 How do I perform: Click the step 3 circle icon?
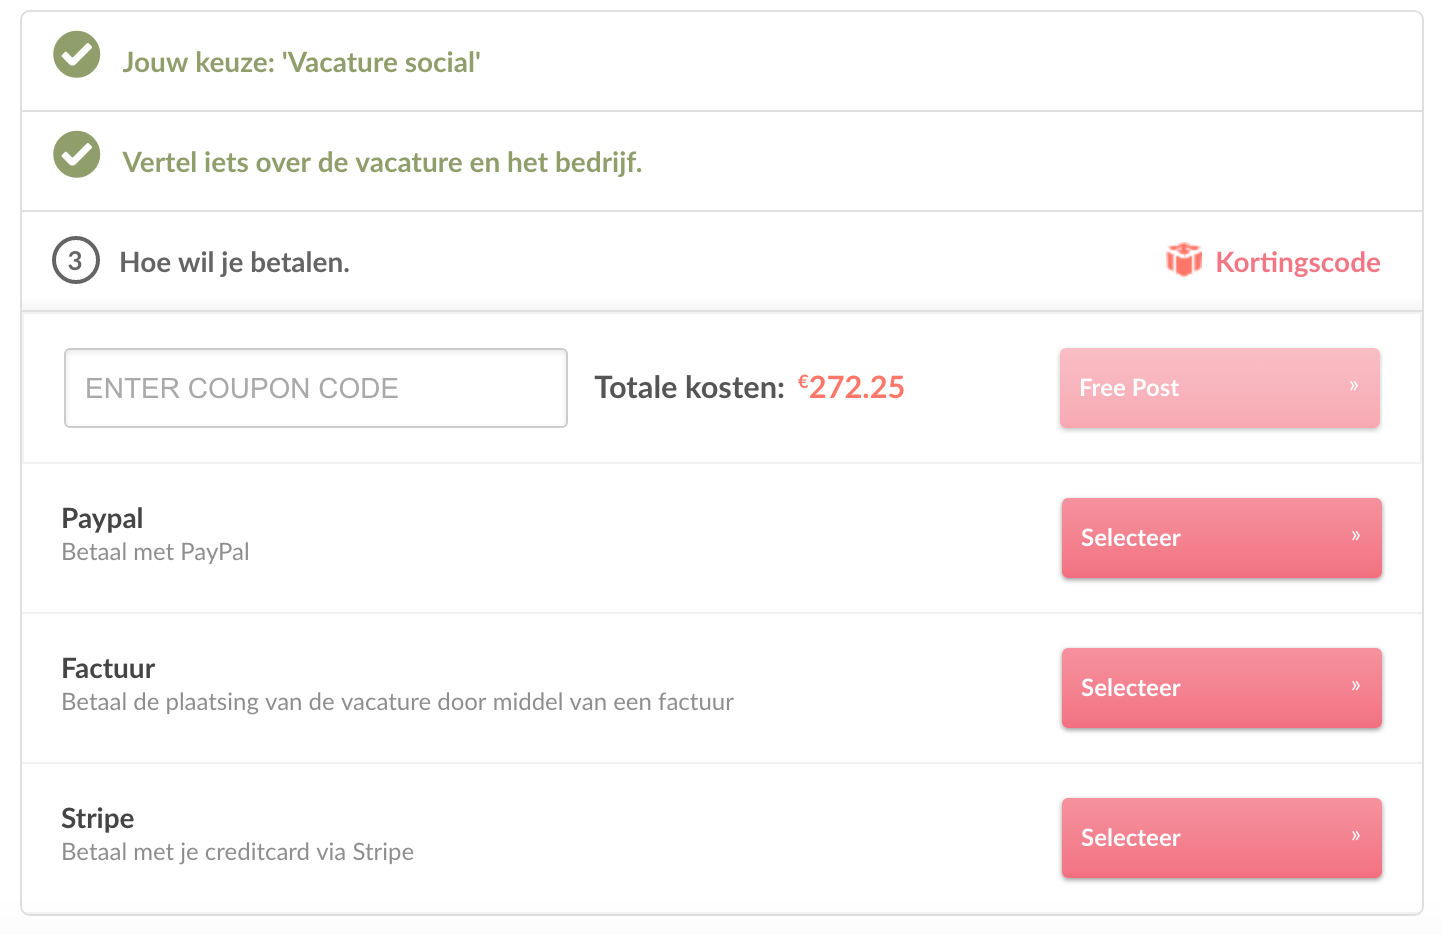pos(76,260)
